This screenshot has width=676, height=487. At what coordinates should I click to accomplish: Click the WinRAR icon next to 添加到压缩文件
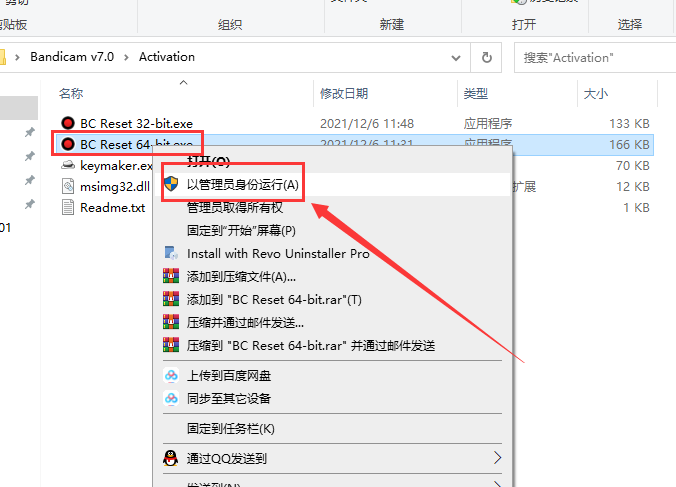[170, 277]
